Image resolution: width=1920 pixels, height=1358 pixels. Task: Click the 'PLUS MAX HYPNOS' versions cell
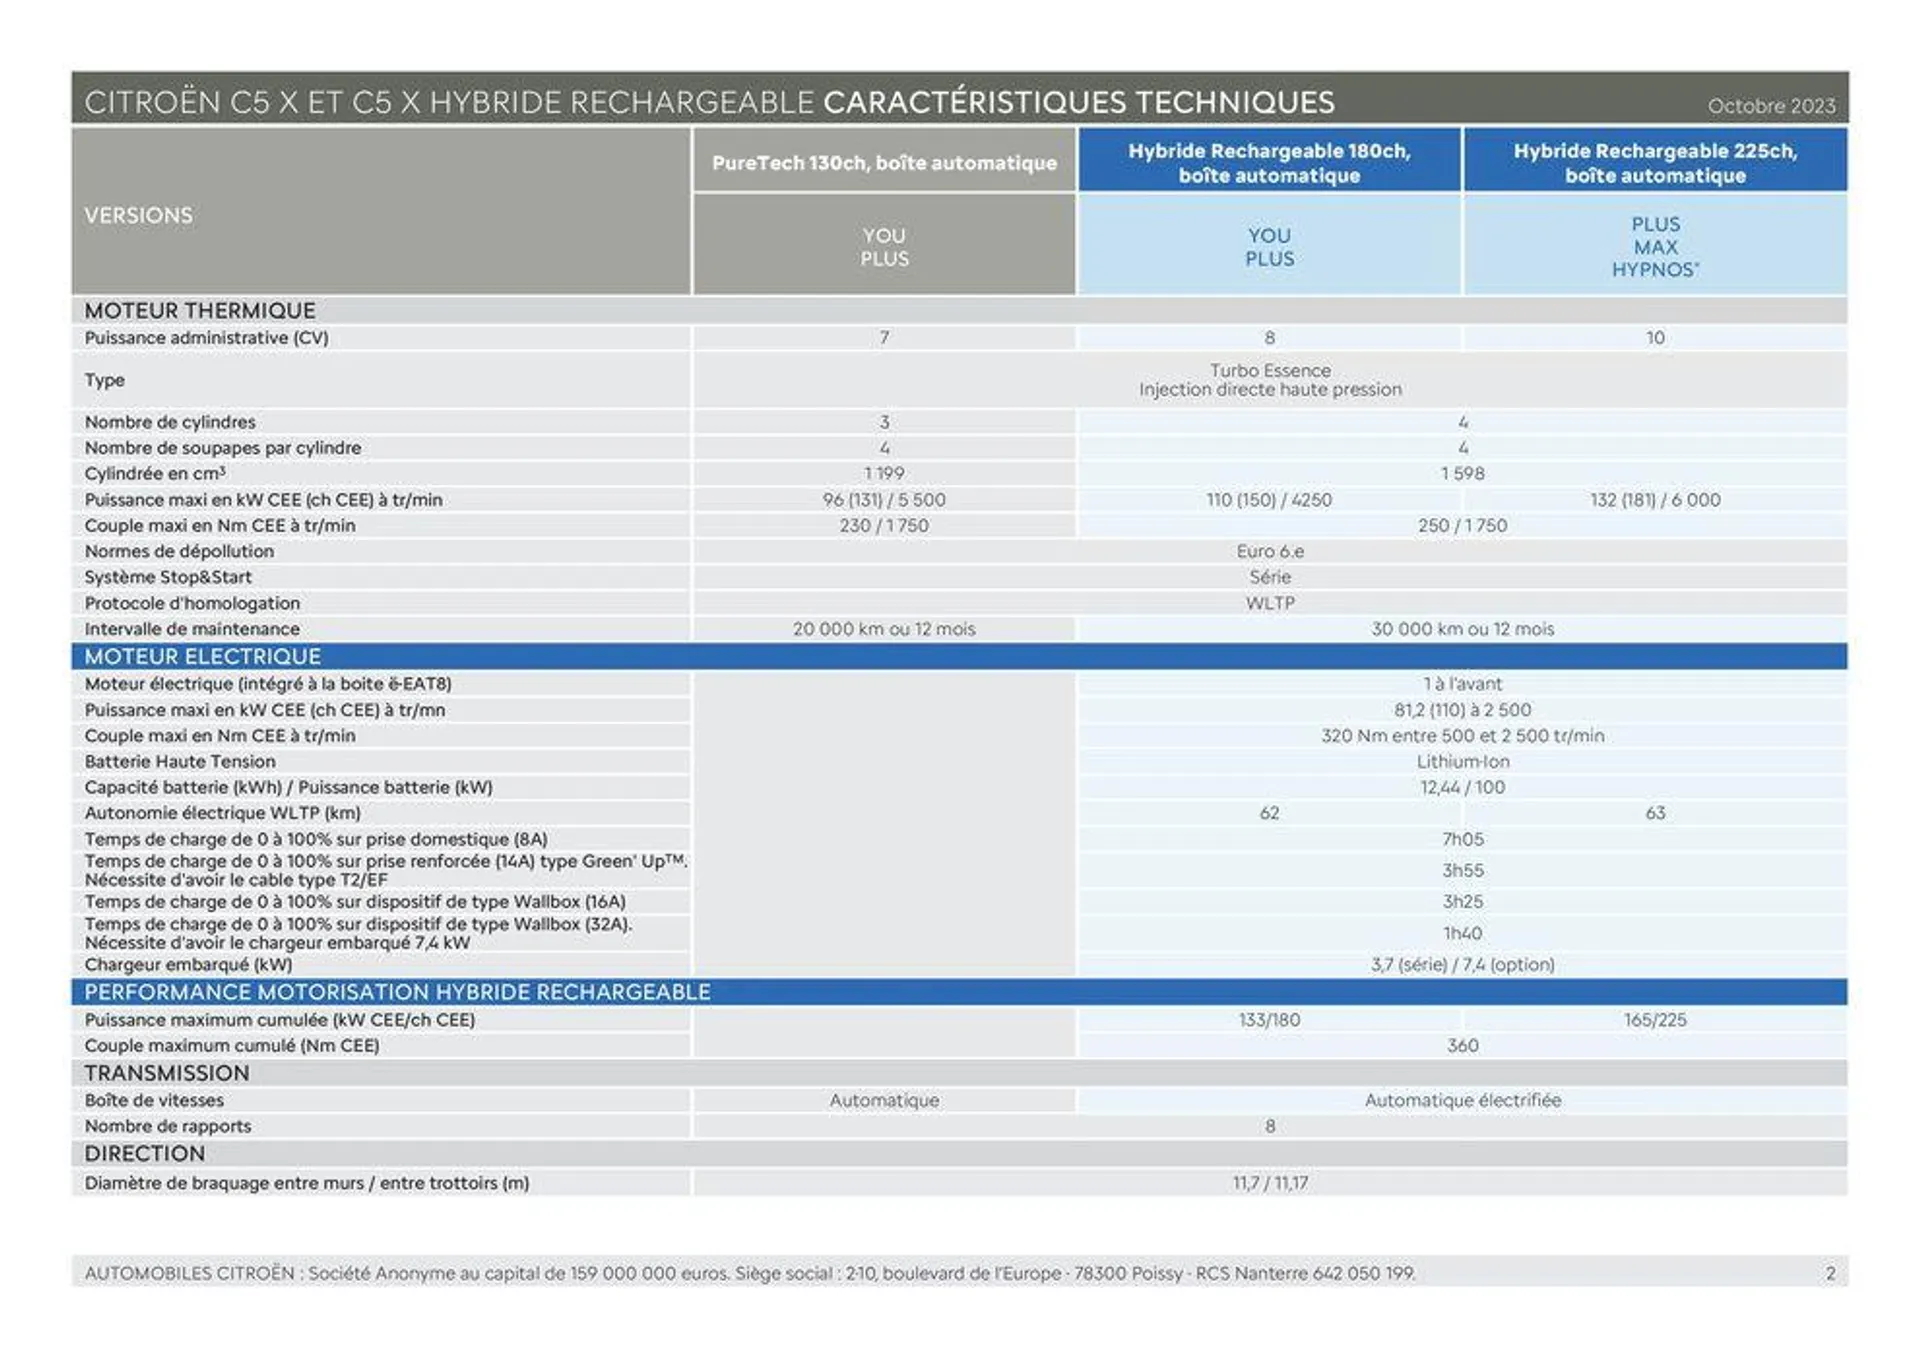(x=1655, y=247)
